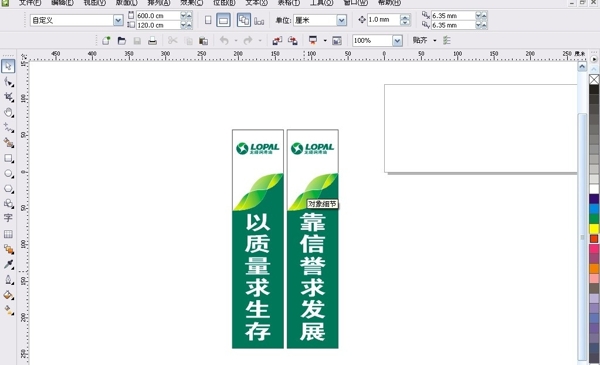Pick the no-fill X swatch
Viewport: 600px width, 365px height.
click(x=594, y=80)
